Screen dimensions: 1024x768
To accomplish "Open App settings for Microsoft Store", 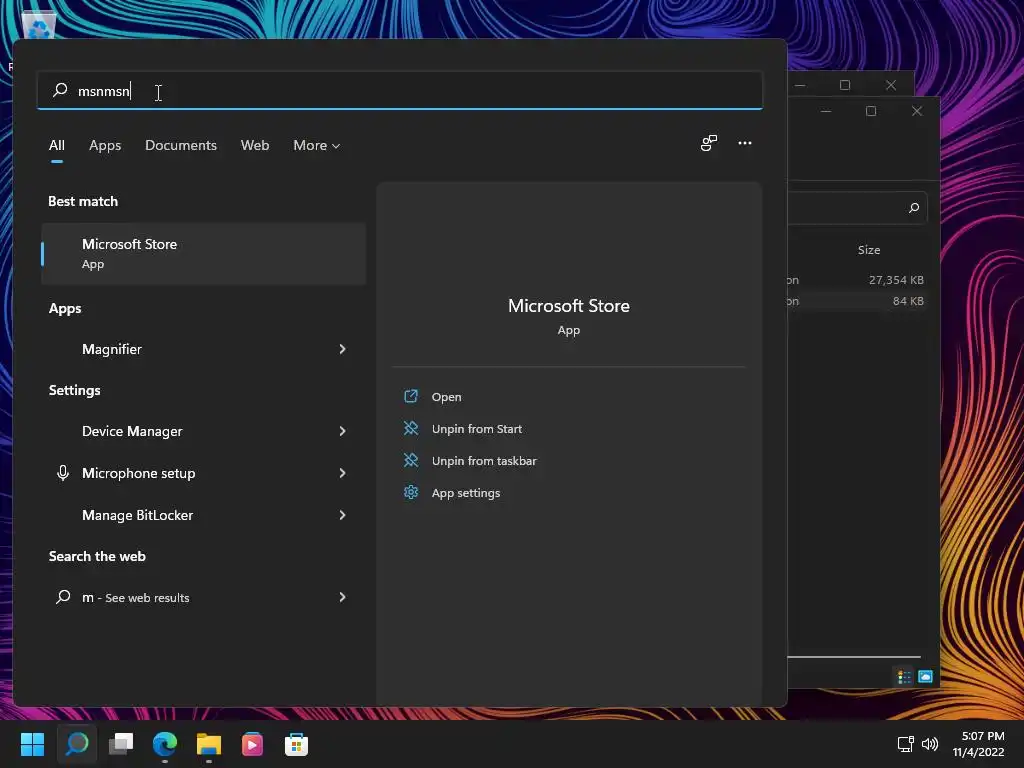I will tap(466, 493).
